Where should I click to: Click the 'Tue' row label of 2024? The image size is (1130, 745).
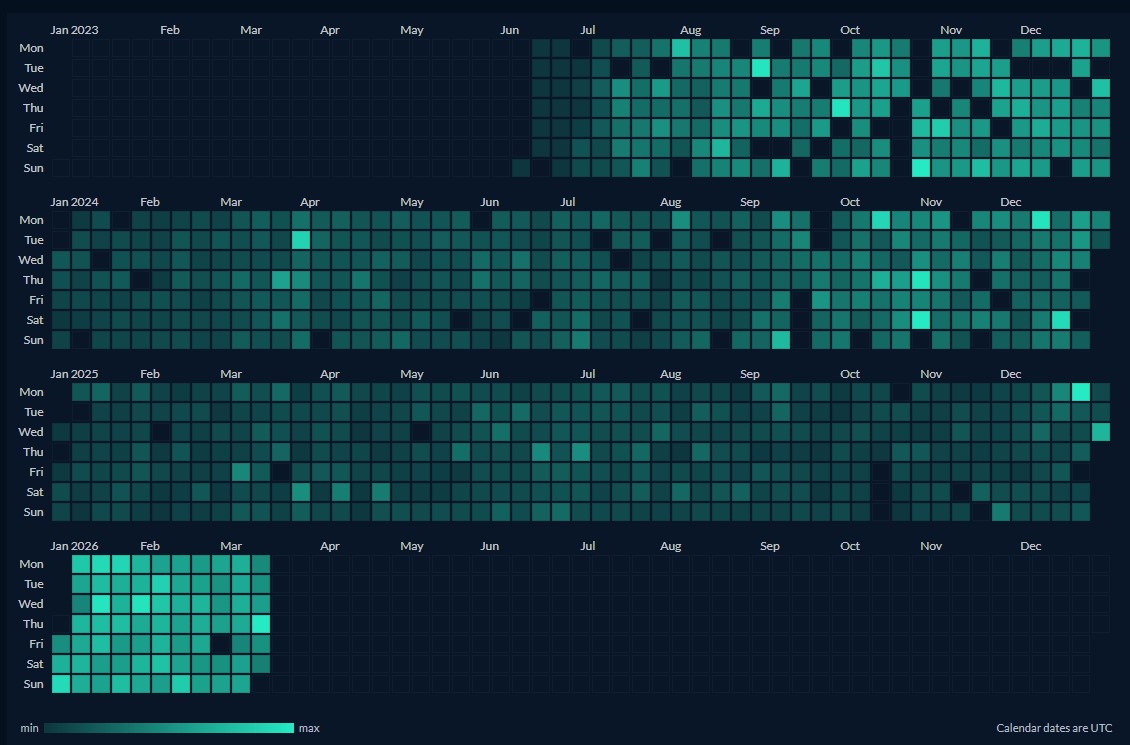tap(34, 240)
